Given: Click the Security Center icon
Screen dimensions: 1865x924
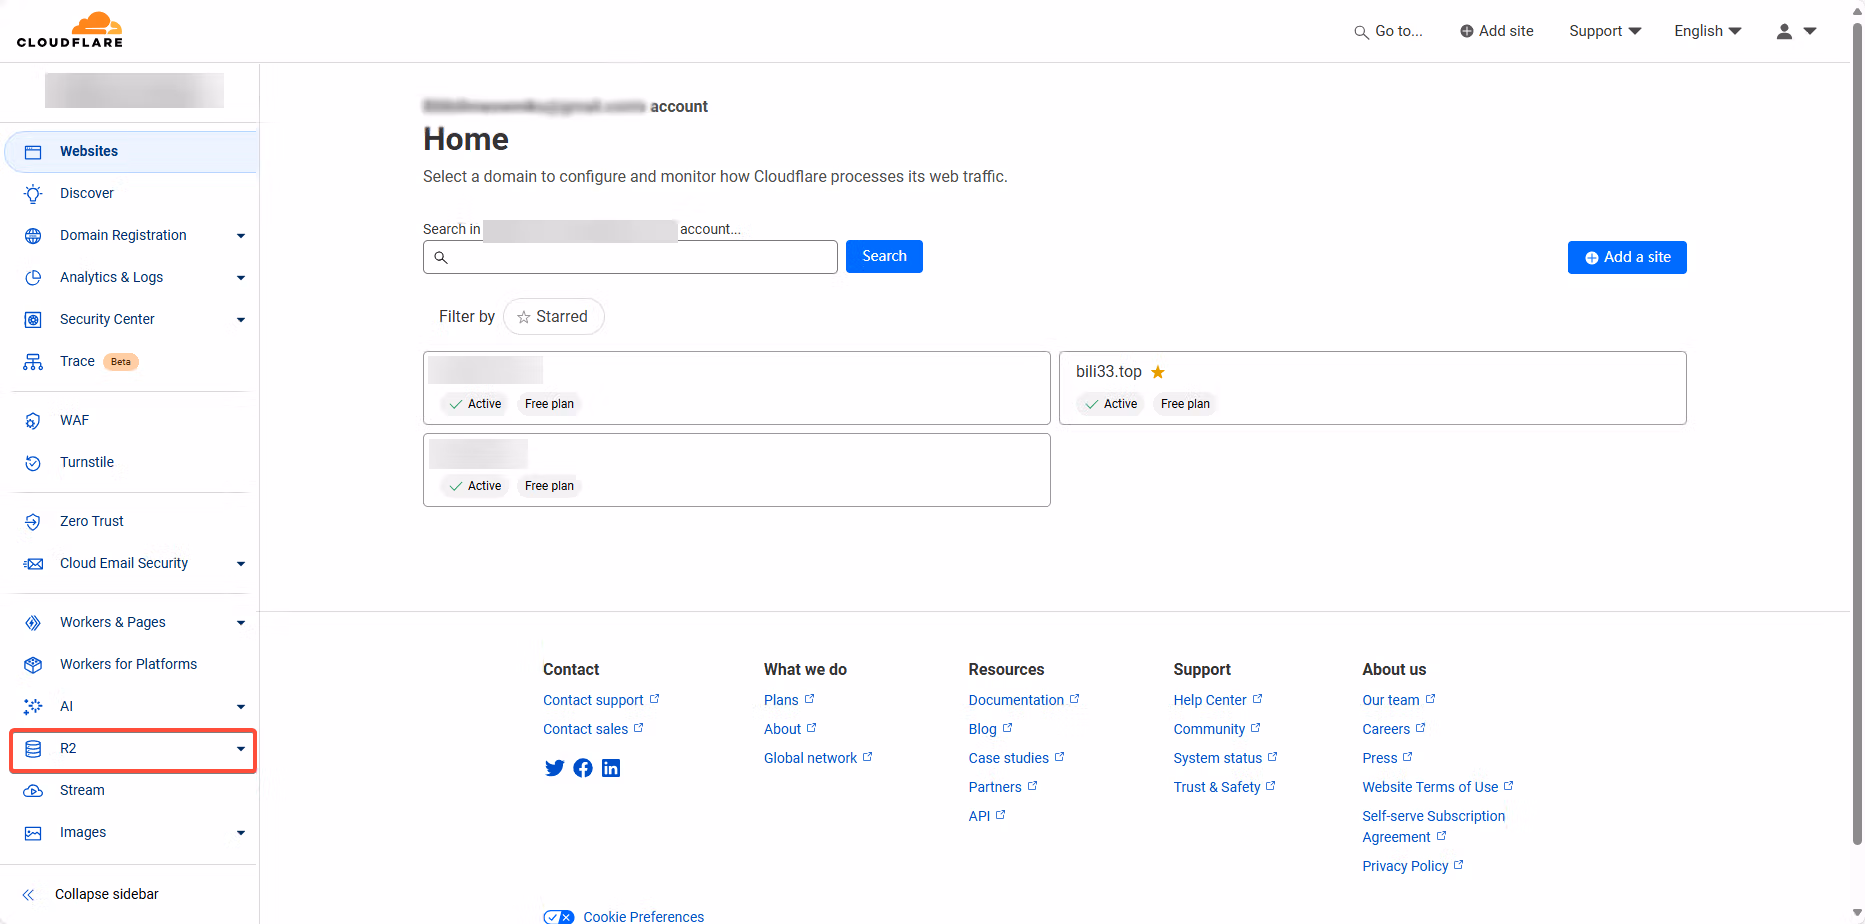Looking at the screenshot, I should point(33,320).
